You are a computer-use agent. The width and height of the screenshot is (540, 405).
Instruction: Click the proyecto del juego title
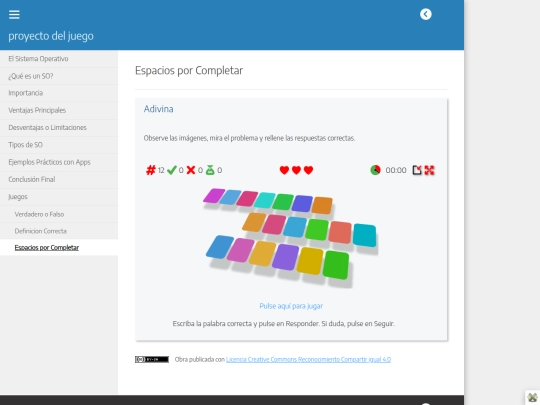tap(51, 36)
